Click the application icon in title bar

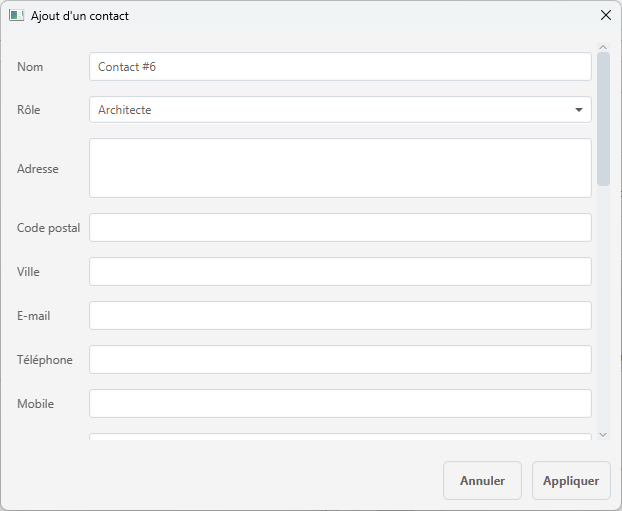pos(16,15)
